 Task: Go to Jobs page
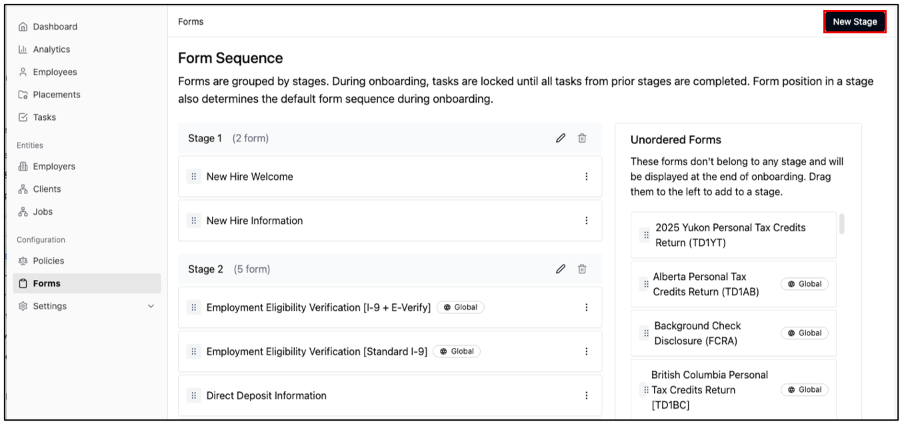point(43,212)
